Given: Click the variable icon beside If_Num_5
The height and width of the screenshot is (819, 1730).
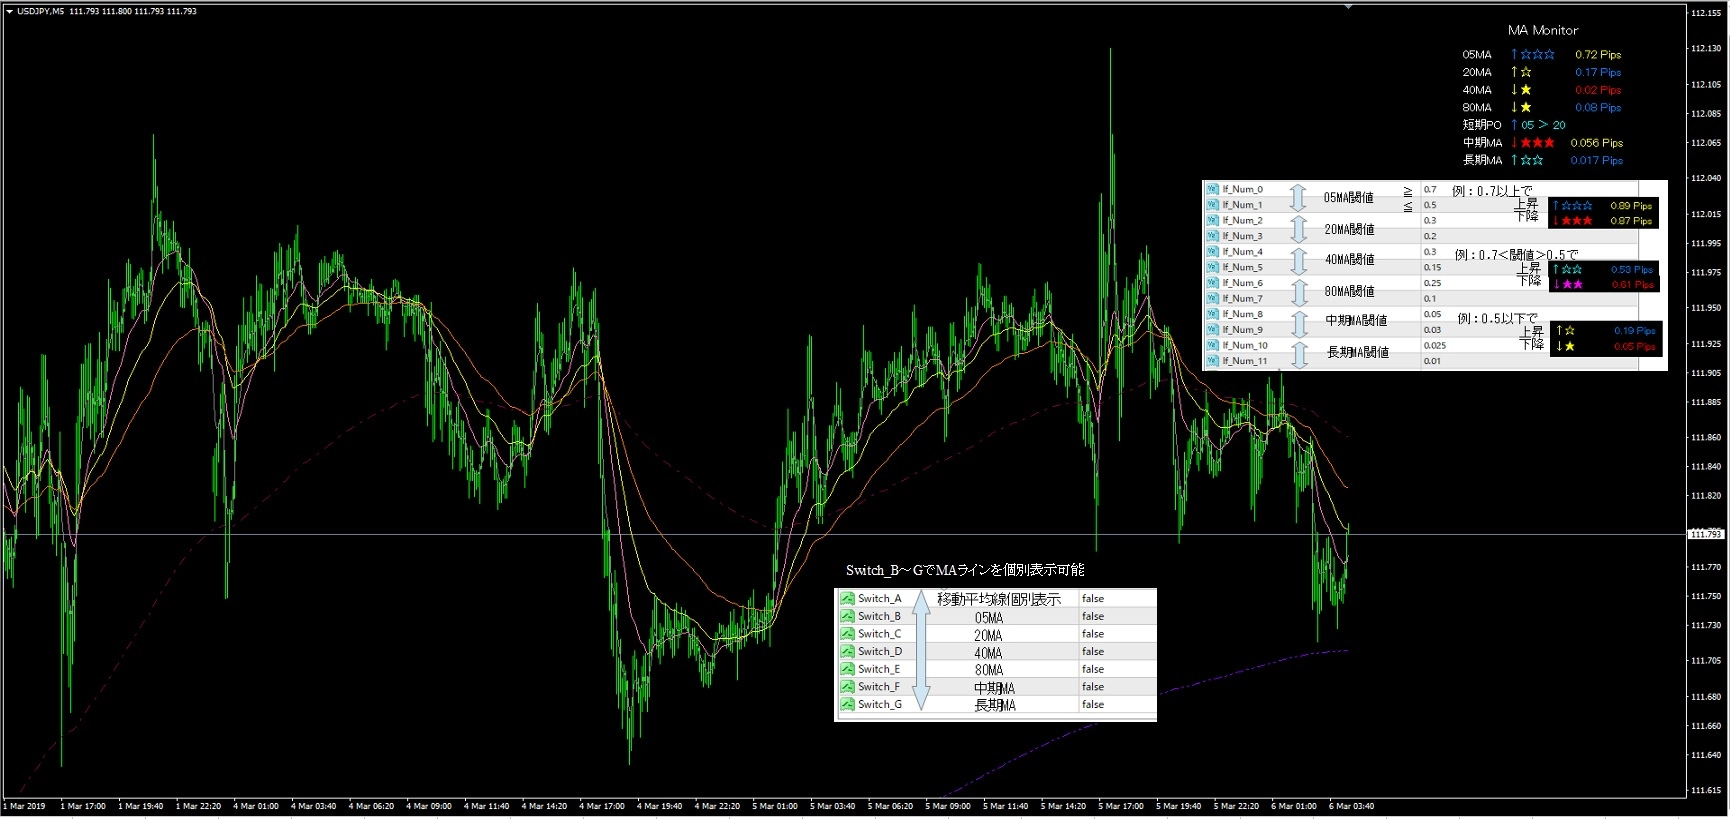Looking at the screenshot, I should click(1212, 267).
